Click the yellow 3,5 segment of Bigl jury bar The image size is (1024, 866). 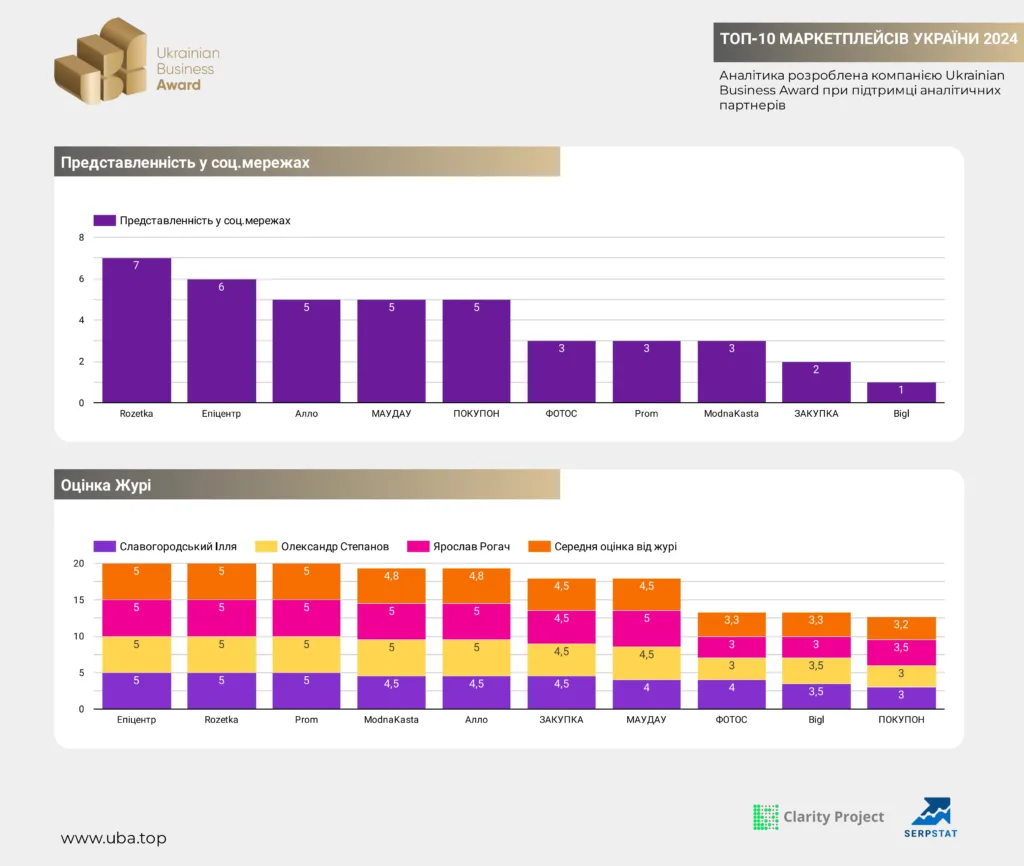point(816,671)
